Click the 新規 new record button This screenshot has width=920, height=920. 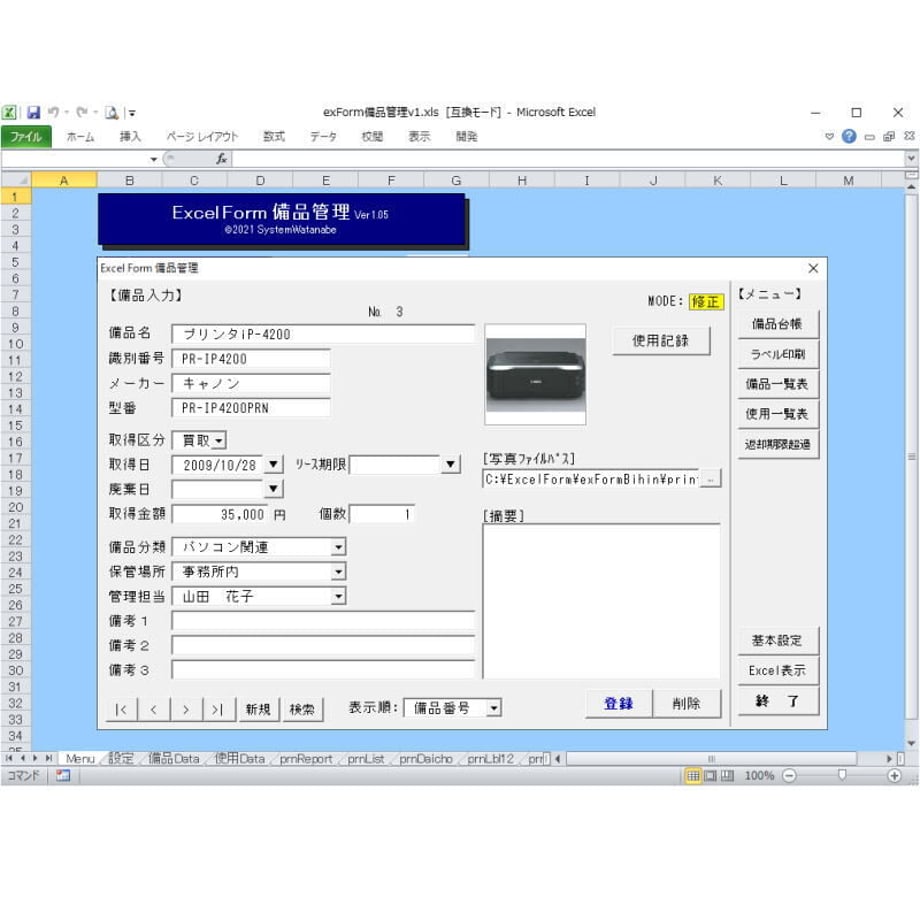pos(258,709)
